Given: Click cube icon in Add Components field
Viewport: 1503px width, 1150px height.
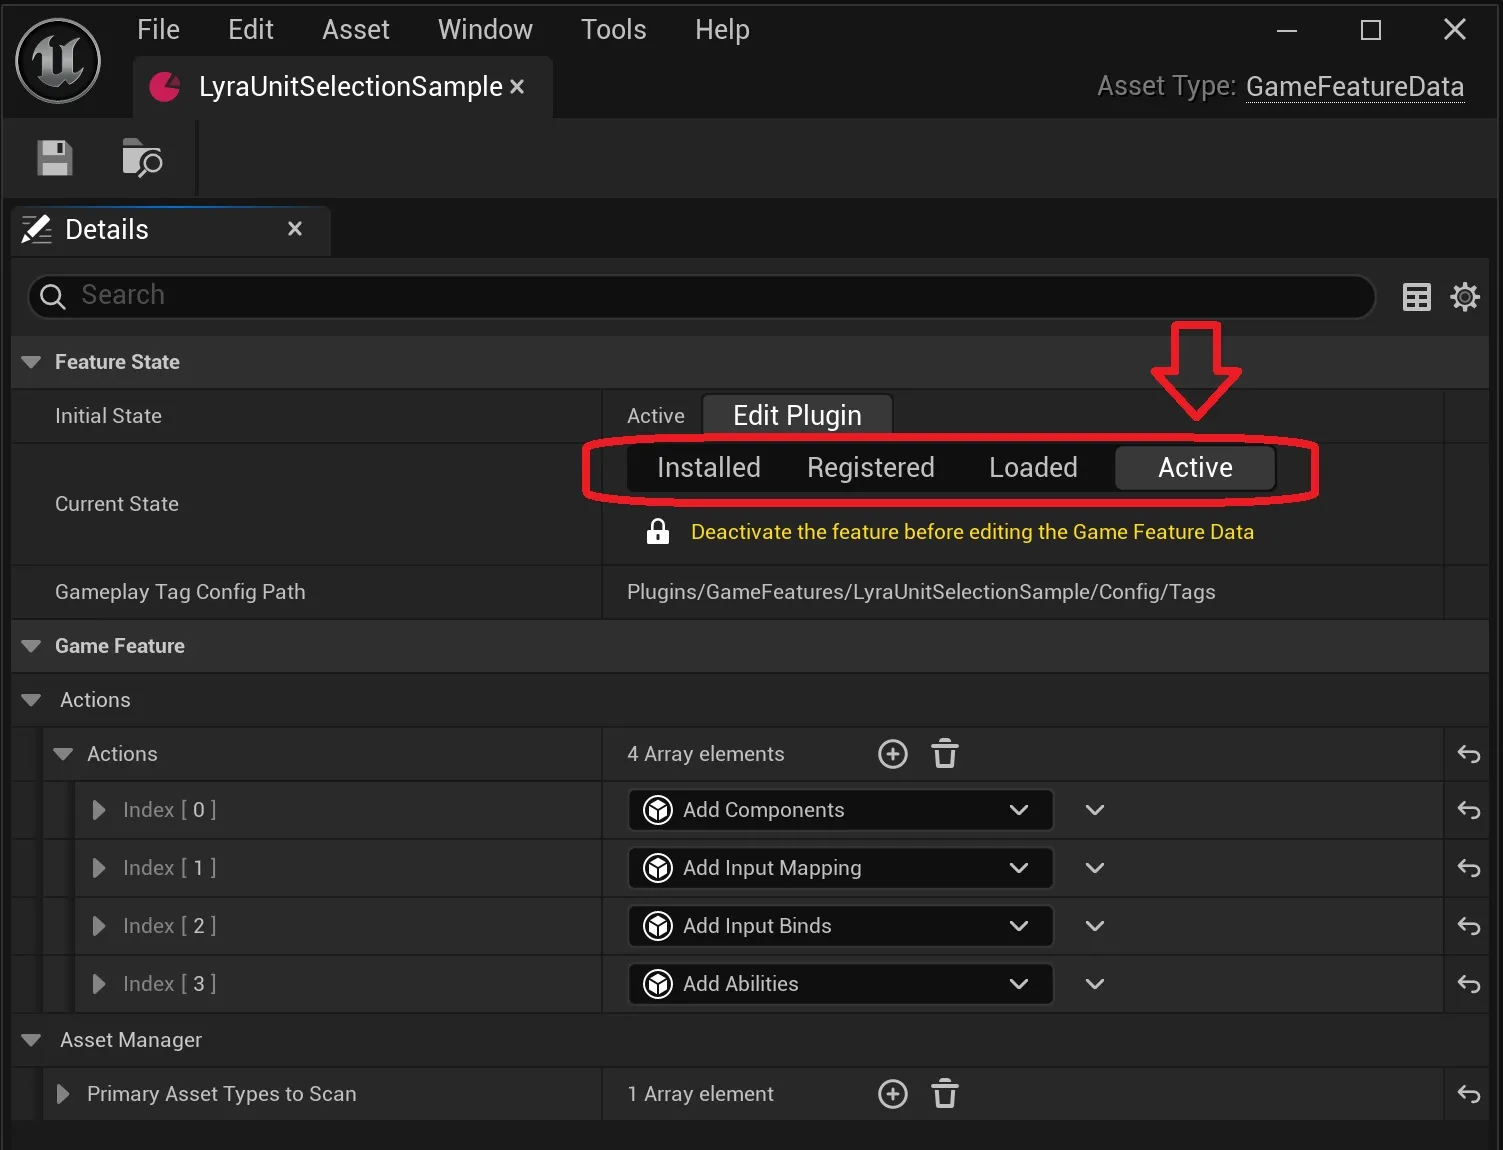Looking at the screenshot, I should (x=658, y=810).
